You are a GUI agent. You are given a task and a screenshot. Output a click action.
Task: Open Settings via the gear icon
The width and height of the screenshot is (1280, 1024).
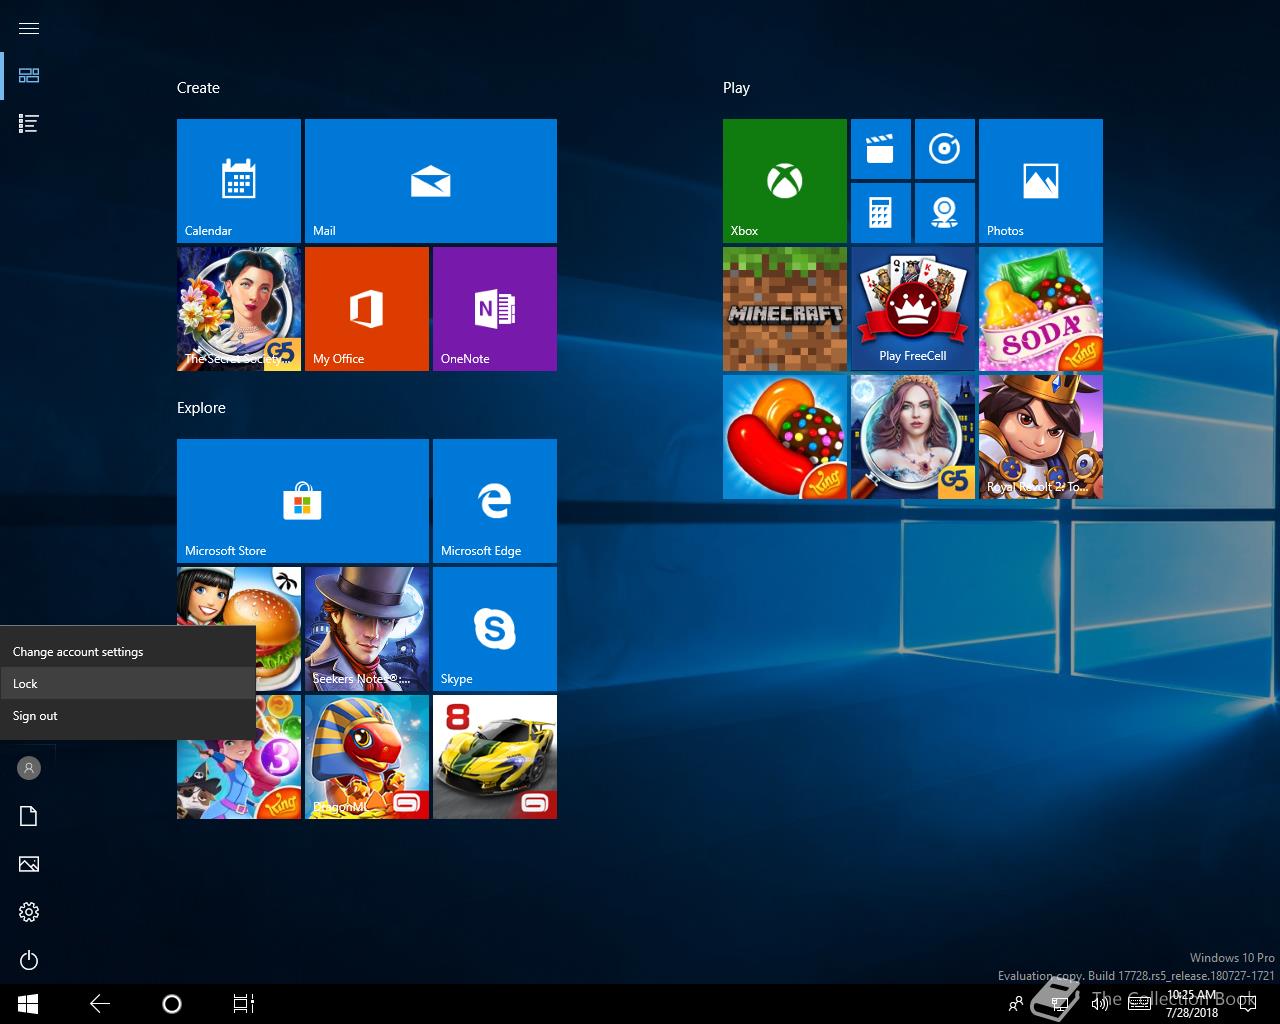point(29,912)
